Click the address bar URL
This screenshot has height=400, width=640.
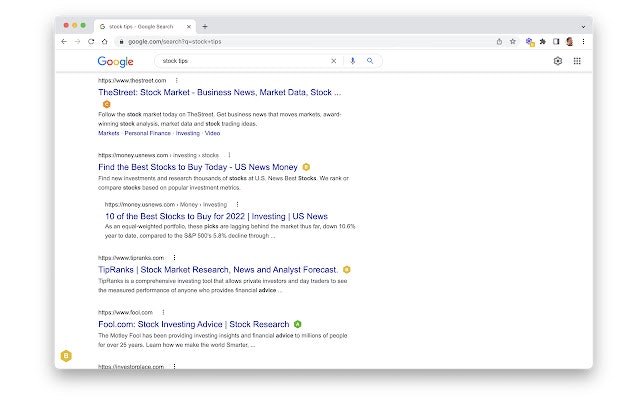click(175, 42)
